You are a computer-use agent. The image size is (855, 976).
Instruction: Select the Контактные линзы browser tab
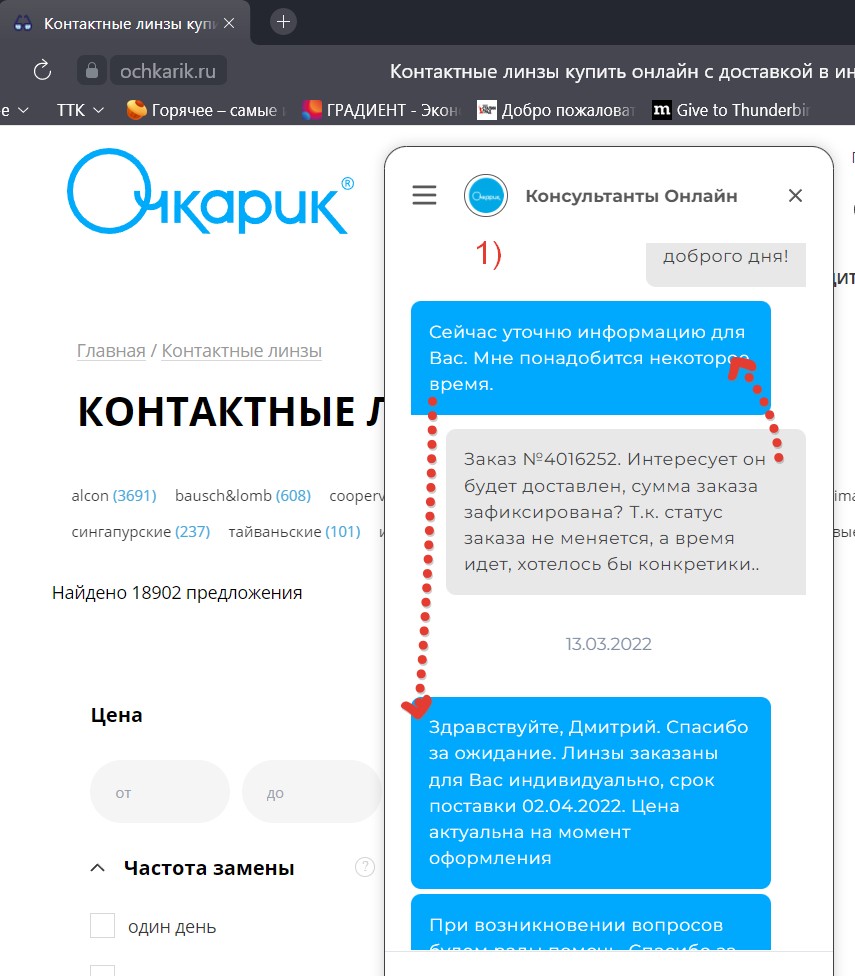124,23
